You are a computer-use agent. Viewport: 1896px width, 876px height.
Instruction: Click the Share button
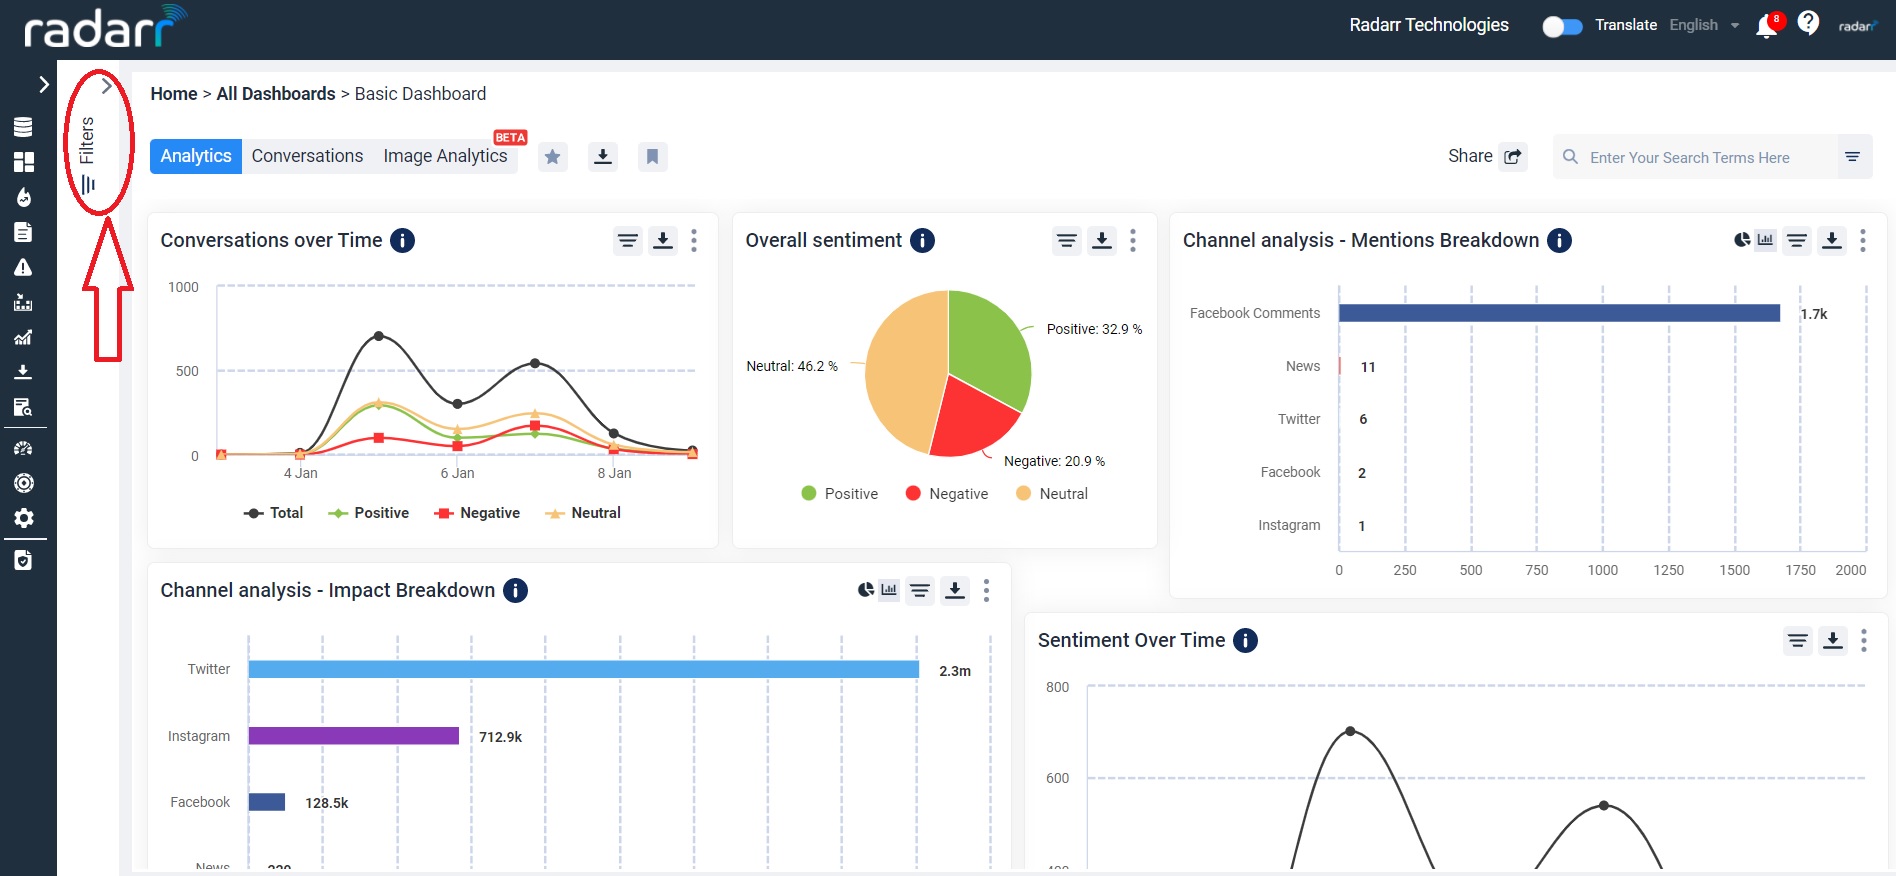[x=1486, y=156]
